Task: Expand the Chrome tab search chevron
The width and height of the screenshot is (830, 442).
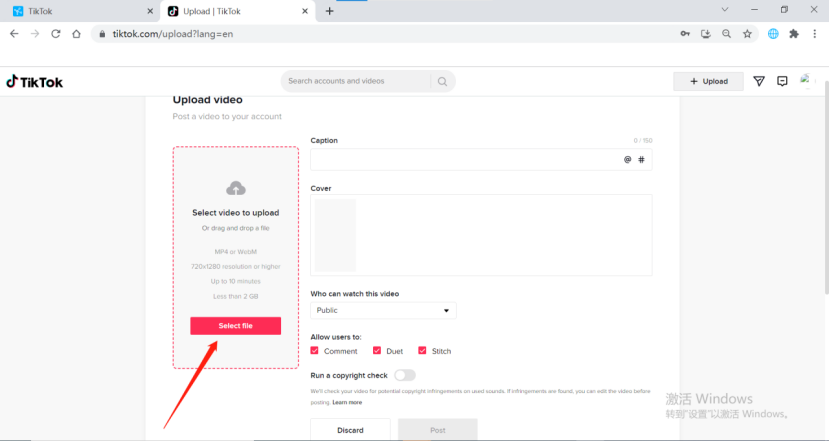Action: (725, 10)
